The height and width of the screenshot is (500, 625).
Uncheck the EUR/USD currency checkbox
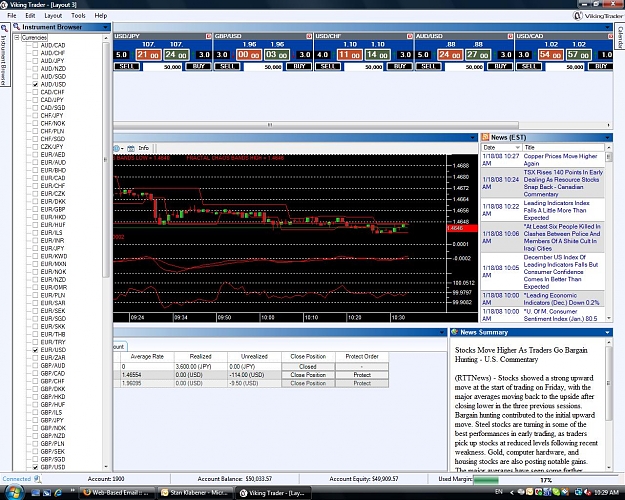coord(35,350)
